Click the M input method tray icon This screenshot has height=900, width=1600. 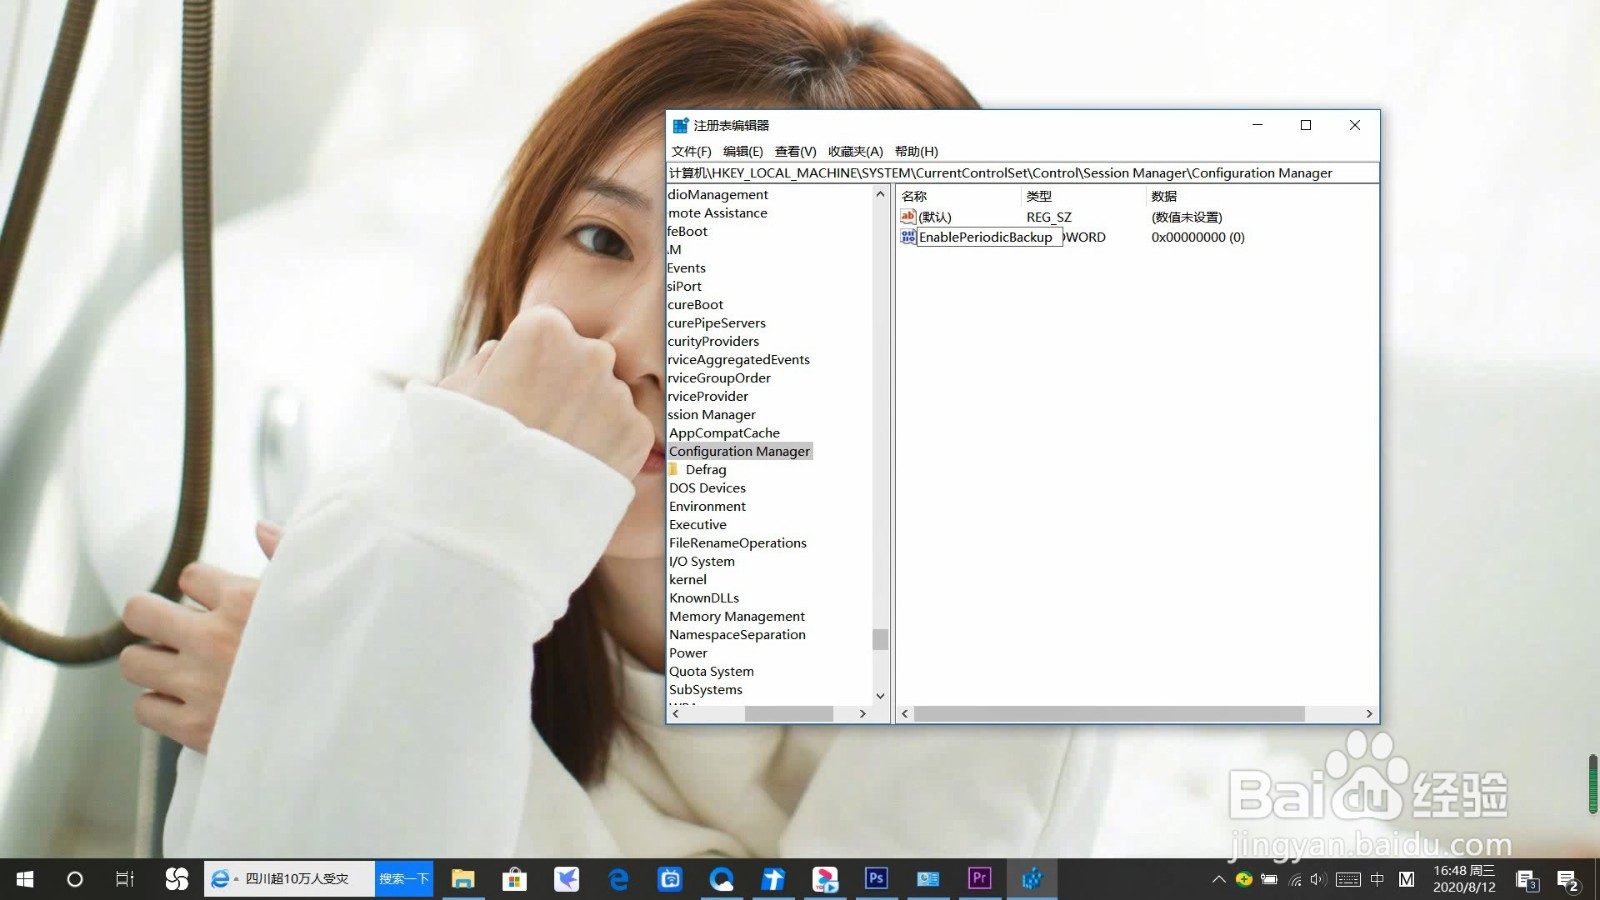[x=1407, y=880]
